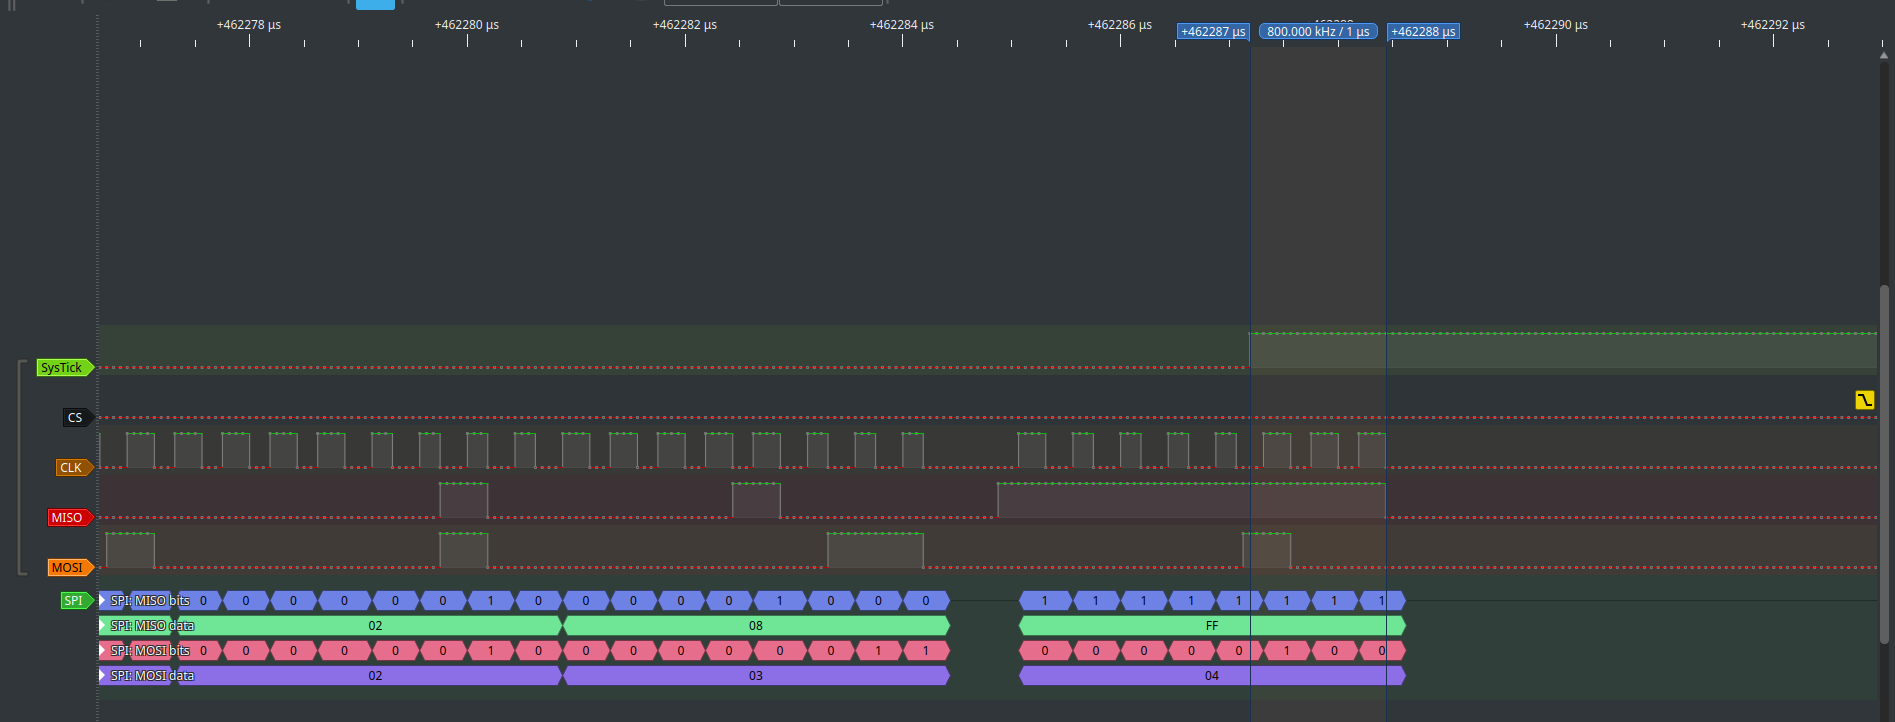Image resolution: width=1895 pixels, height=722 pixels.
Task: Select the MISO data FF annotation
Action: click(1211, 626)
